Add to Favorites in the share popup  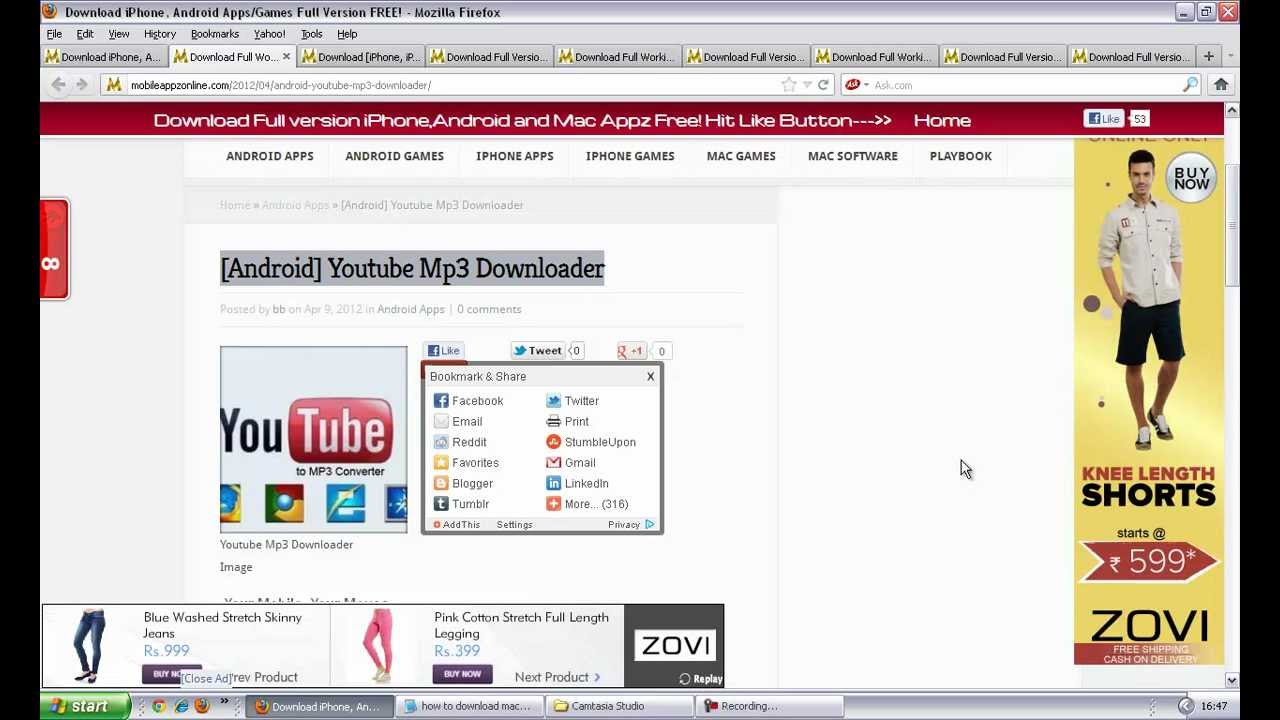click(x=466, y=463)
